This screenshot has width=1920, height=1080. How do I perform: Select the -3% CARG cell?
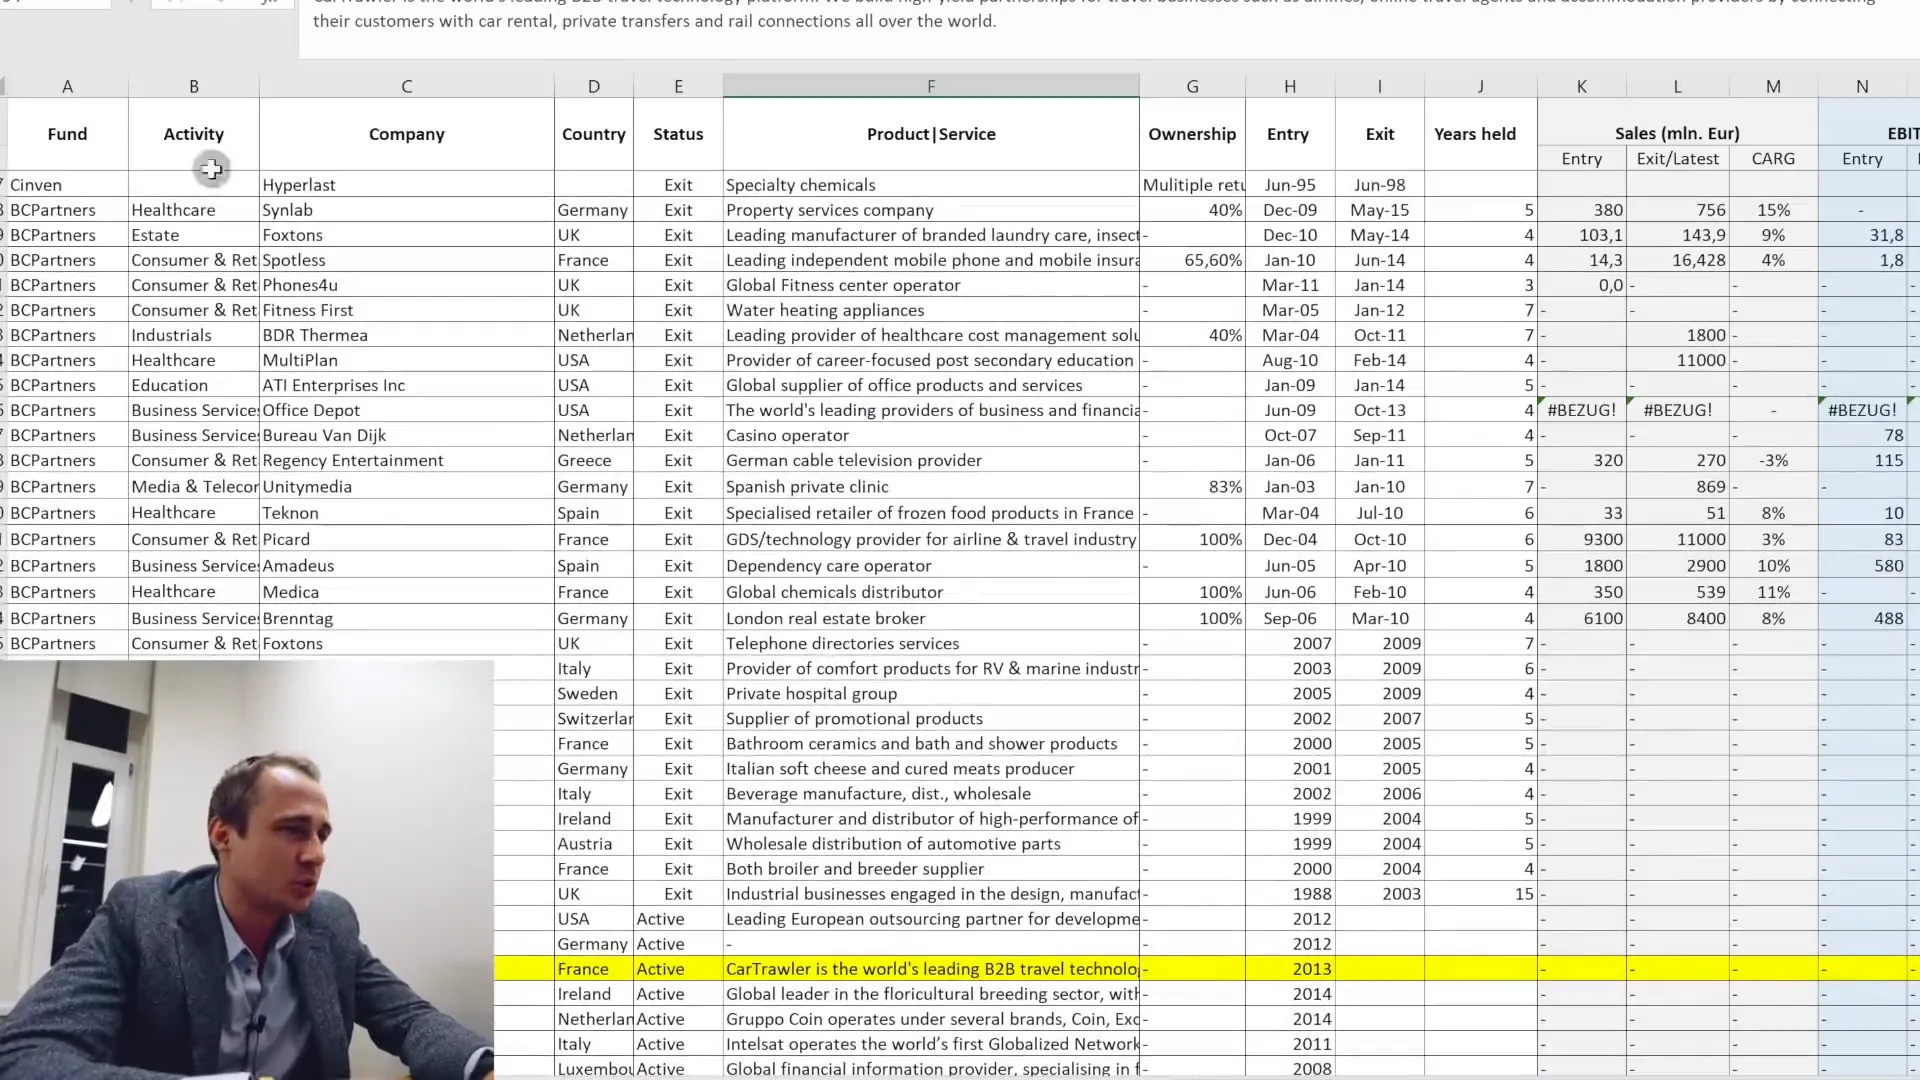[x=1773, y=459]
